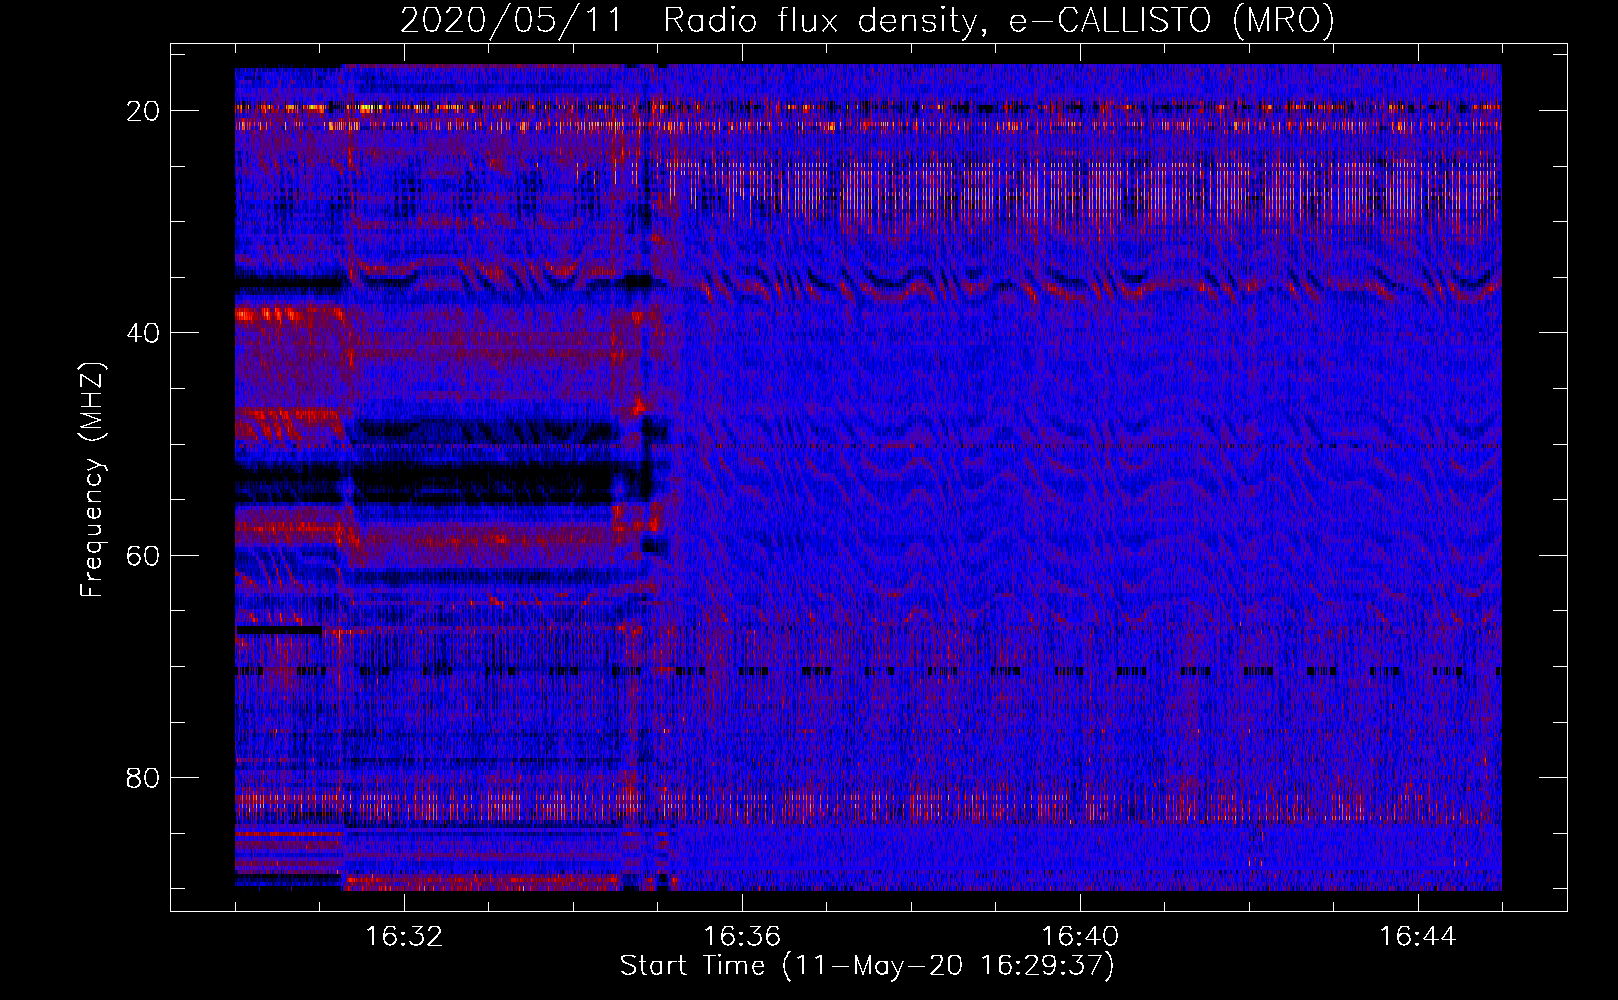Click the 40 MHz frequency tick label
The image size is (1618, 1000).
tap(143, 333)
